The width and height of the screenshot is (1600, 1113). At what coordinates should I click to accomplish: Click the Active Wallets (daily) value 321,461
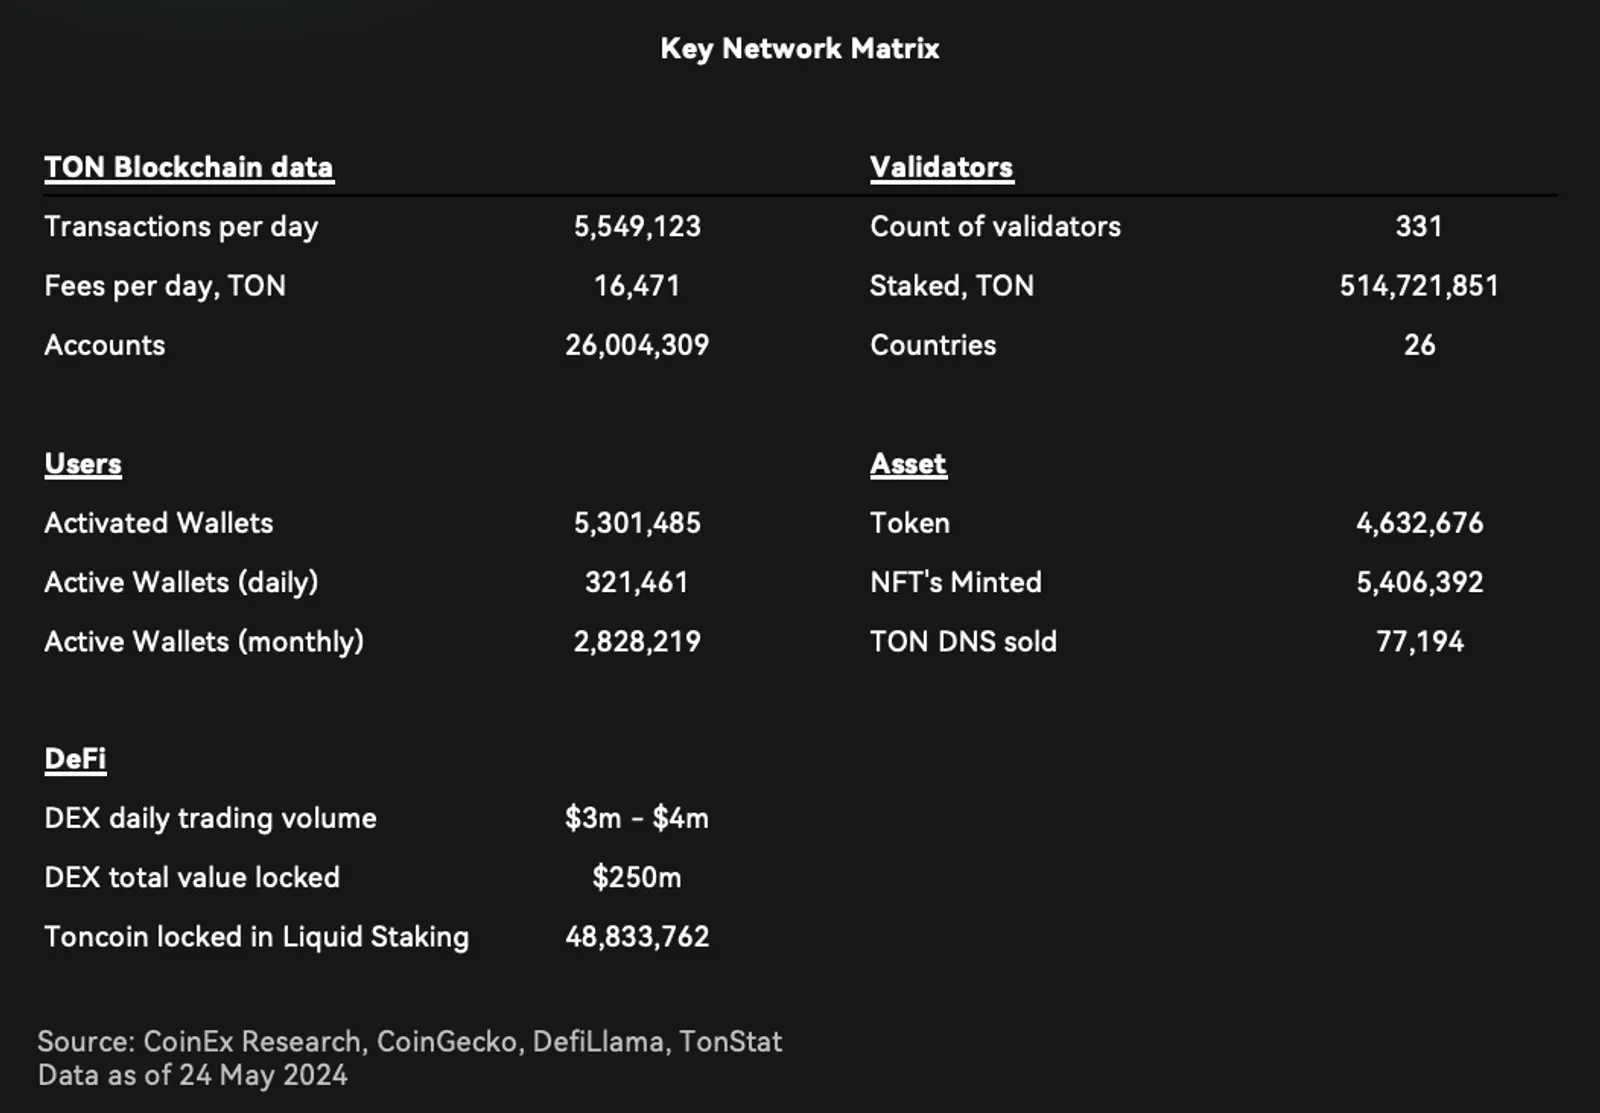coord(637,582)
